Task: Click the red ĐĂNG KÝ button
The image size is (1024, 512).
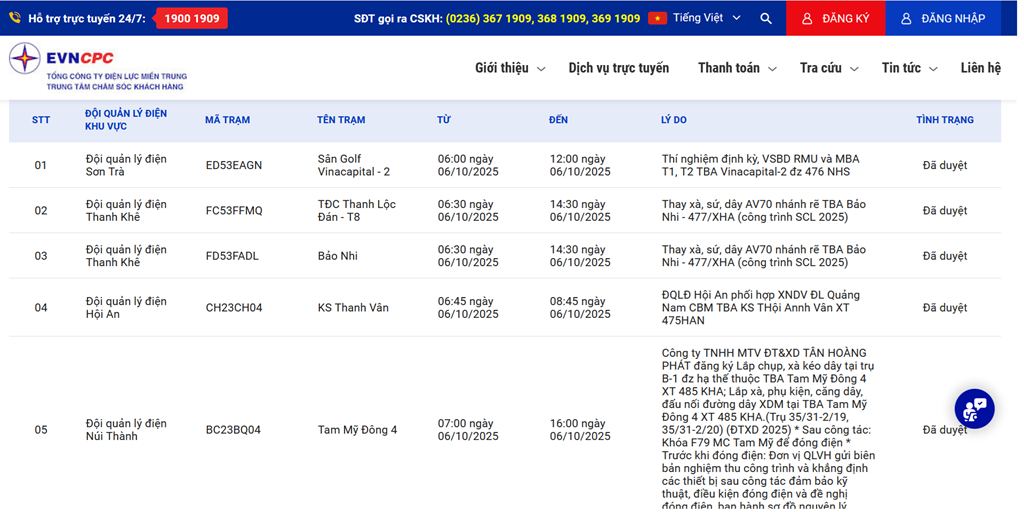Action: pos(835,18)
